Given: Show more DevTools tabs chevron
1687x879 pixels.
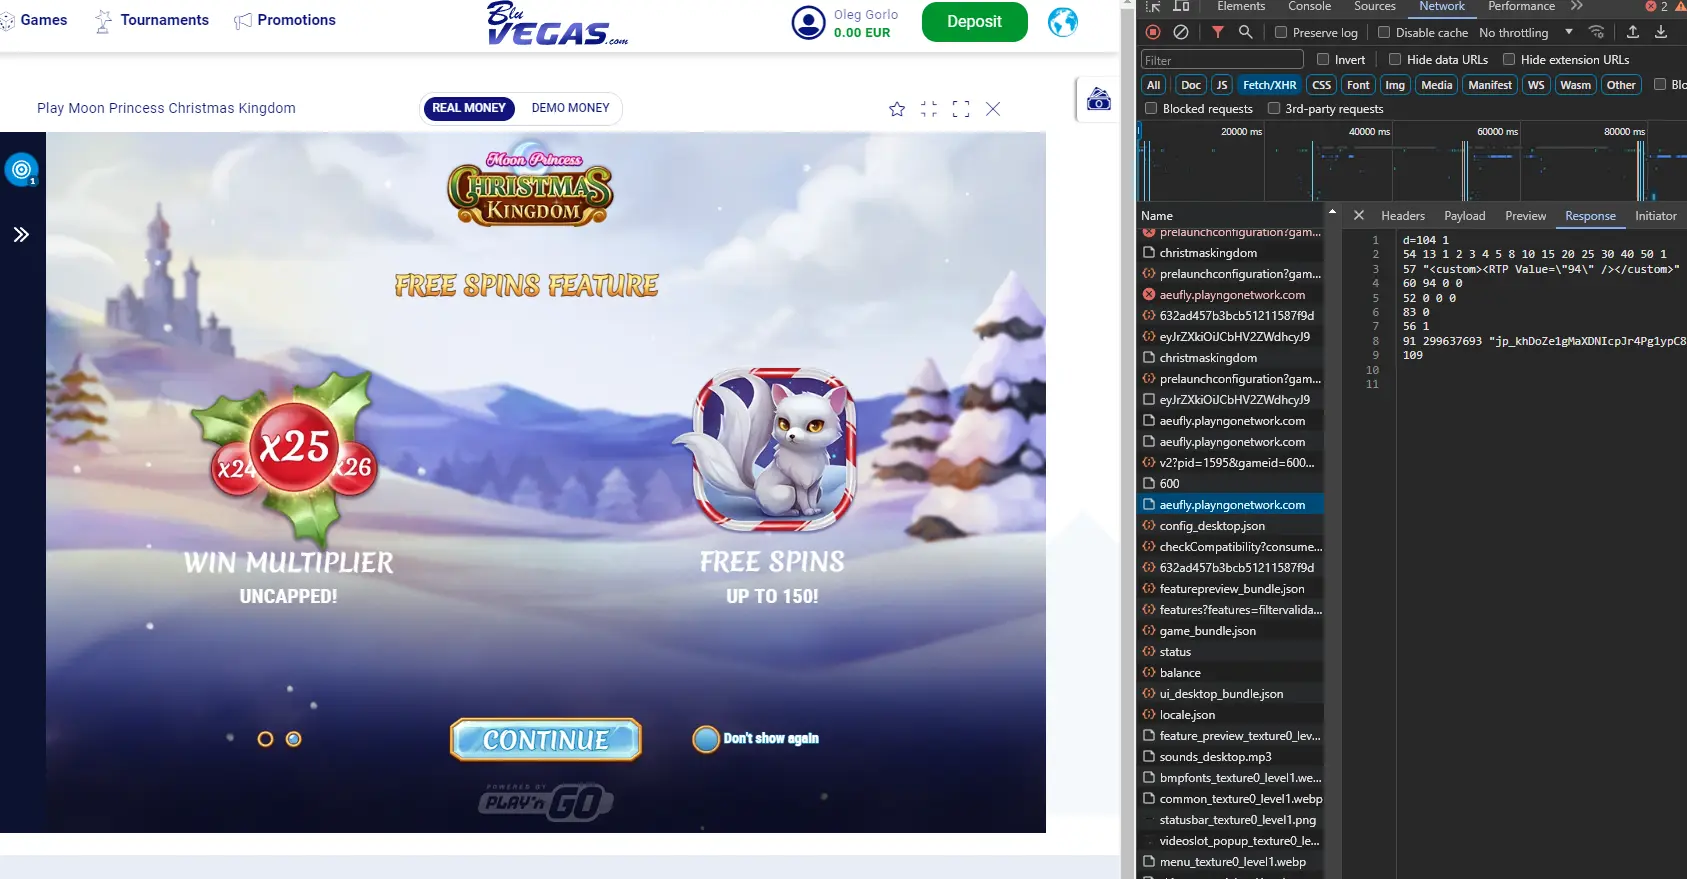Looking at the screenshot, I should [x=1577, y=6].
